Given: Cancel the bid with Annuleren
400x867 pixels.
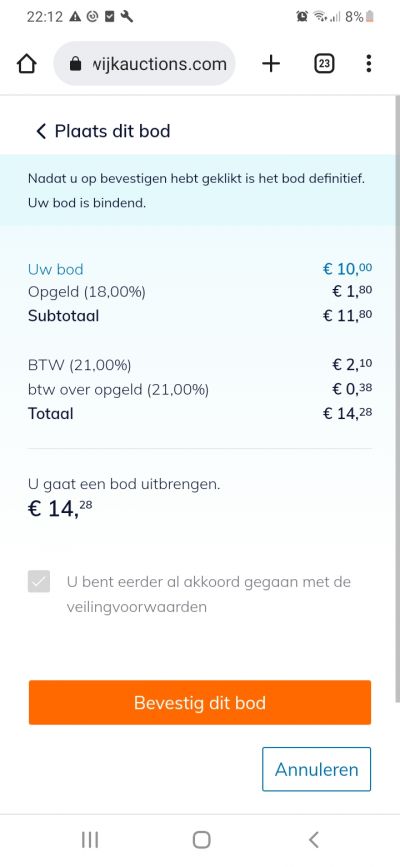Looking at the screenshot, I should tap(316, 769).
